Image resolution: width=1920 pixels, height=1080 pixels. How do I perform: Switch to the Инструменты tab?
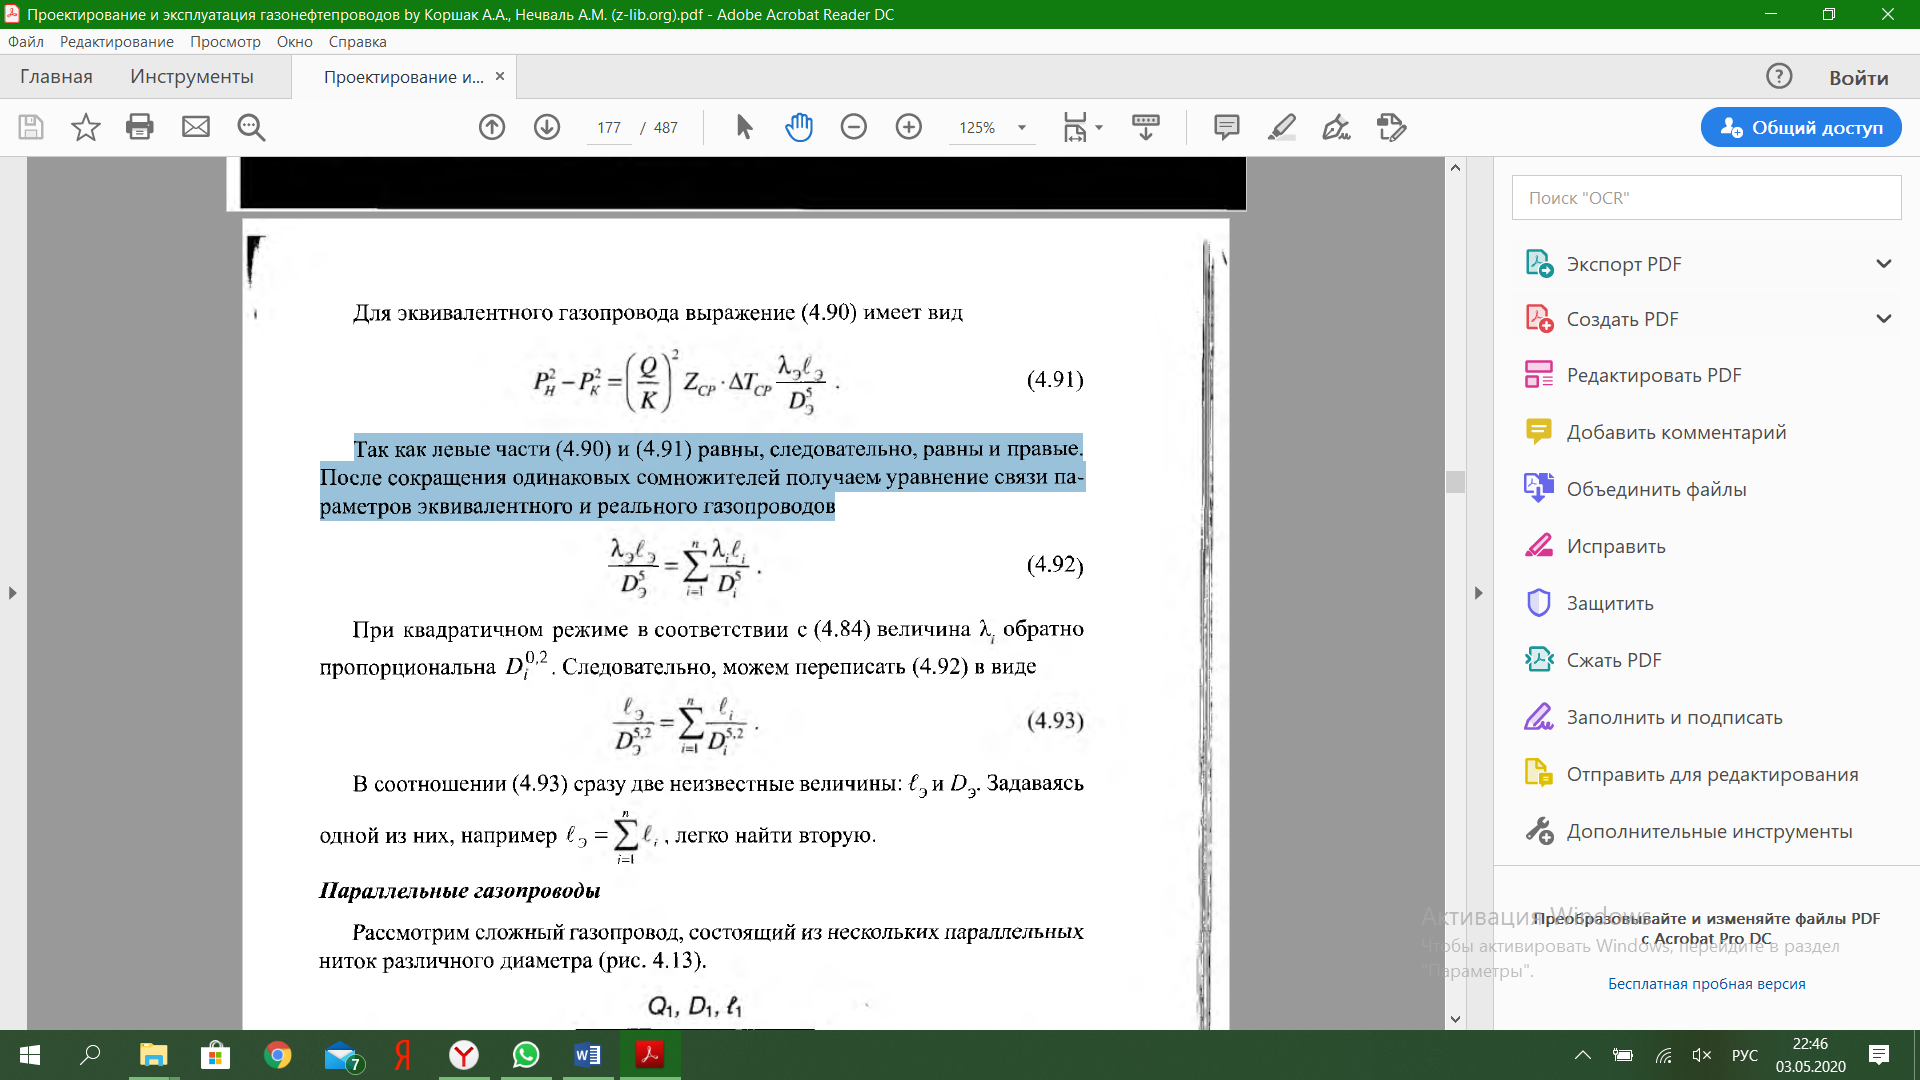(x=192, y=77)
